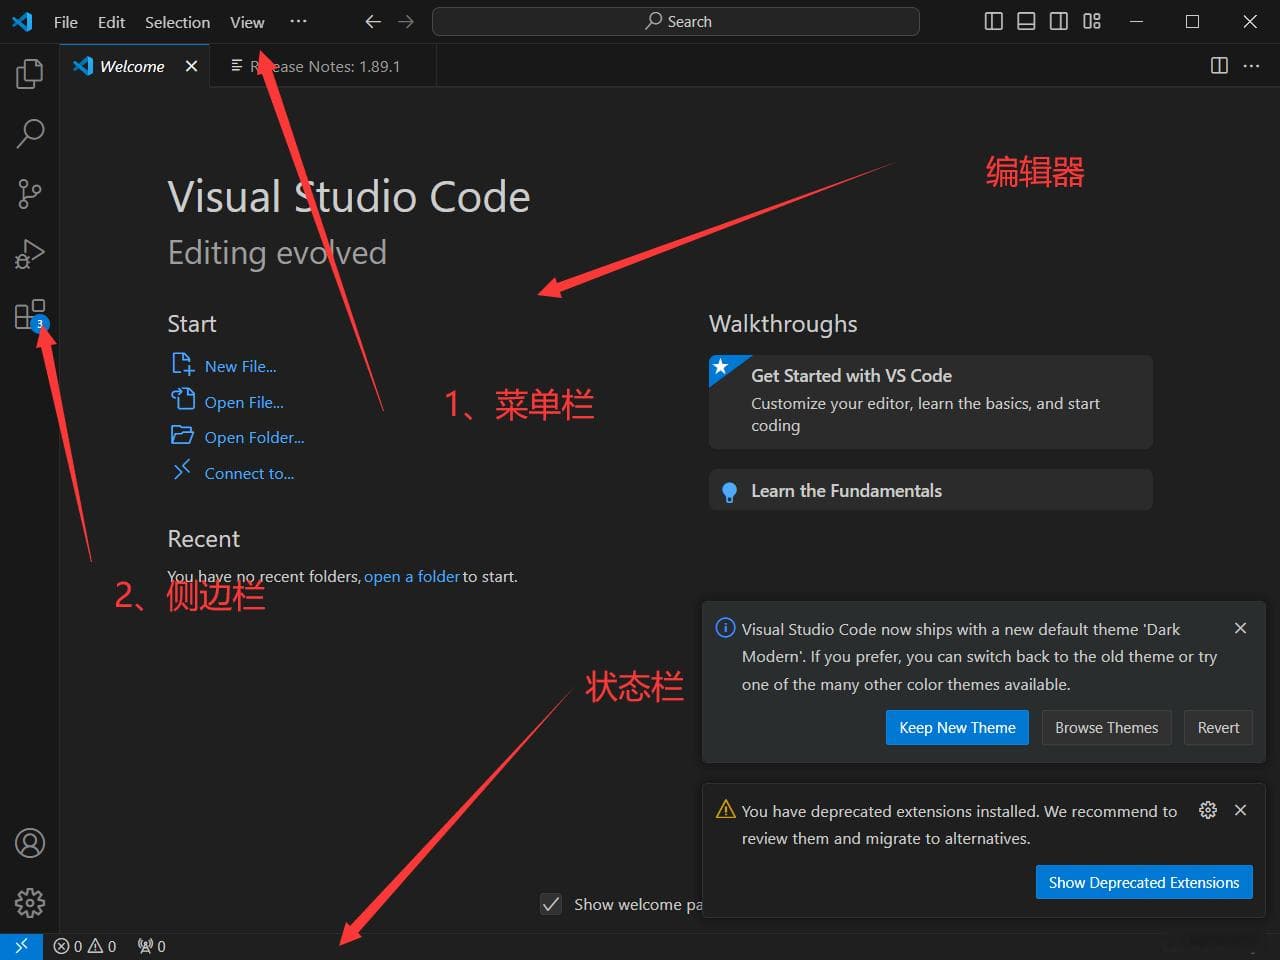
Task: Click the ports forwarded indicator in status bar
Action: [x=152, y=946]
